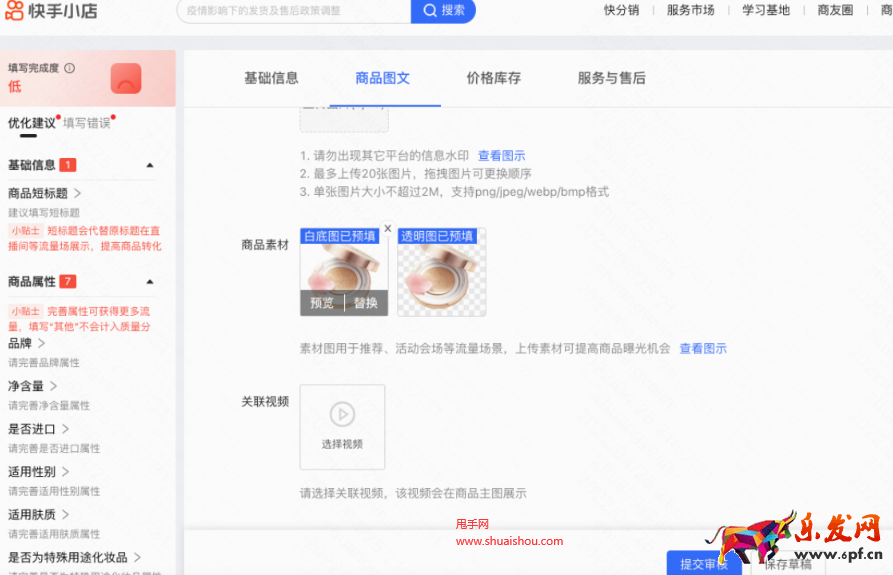Viewport: 893px width, 575px height.
Task: Collapse the 基础信息 sidebar section
Action: (x=150, y=165)
